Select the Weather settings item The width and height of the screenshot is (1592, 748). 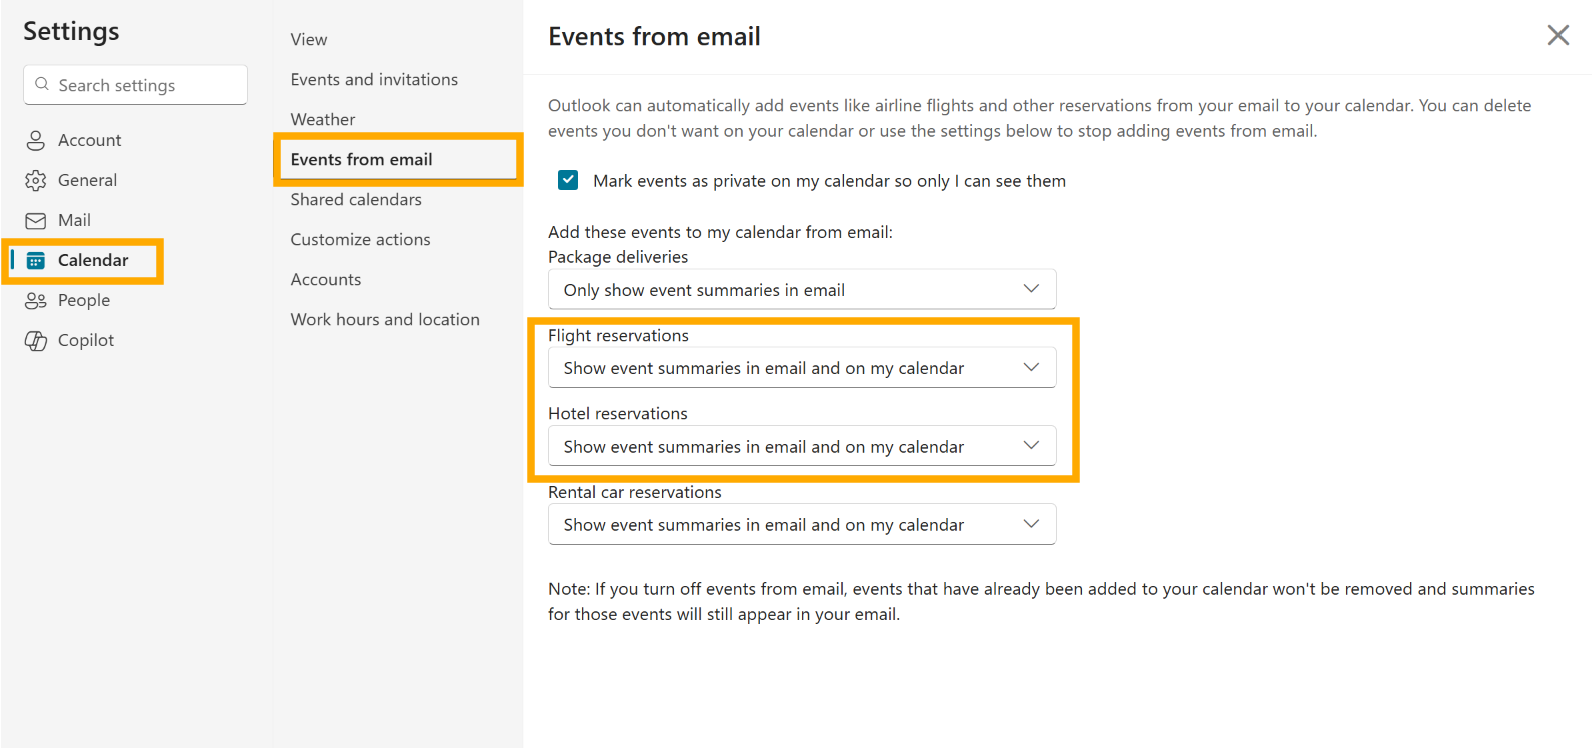(323, 120)
